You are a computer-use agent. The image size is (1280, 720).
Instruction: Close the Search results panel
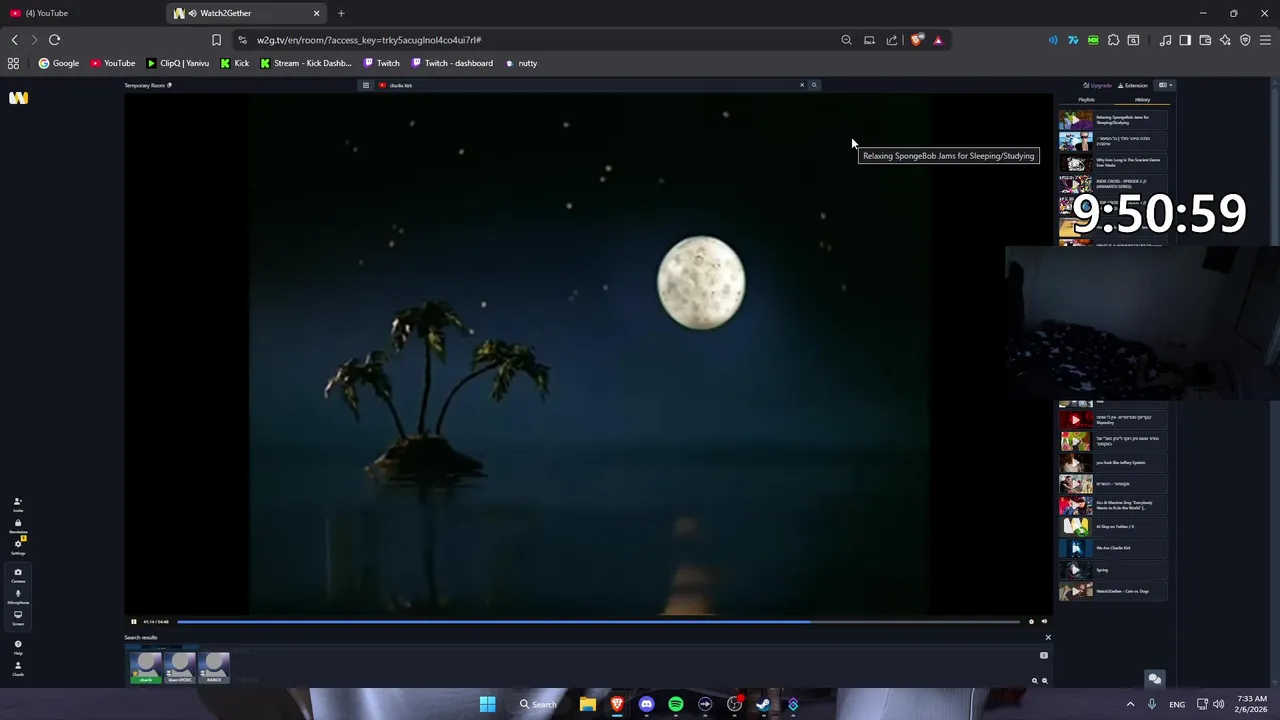(1048, 637)
